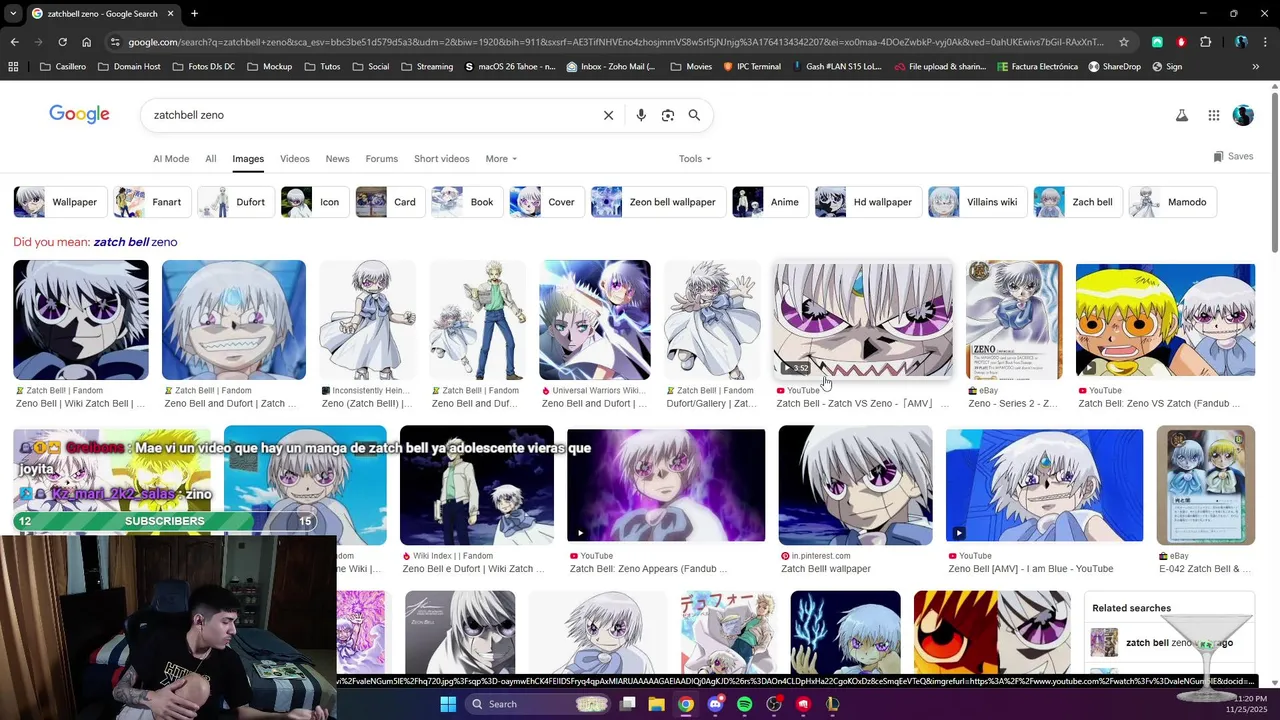This screenshot has height=720, width=1280.
Task: Open the ShareDrop bookmark
Action: tap(1114, 67)
